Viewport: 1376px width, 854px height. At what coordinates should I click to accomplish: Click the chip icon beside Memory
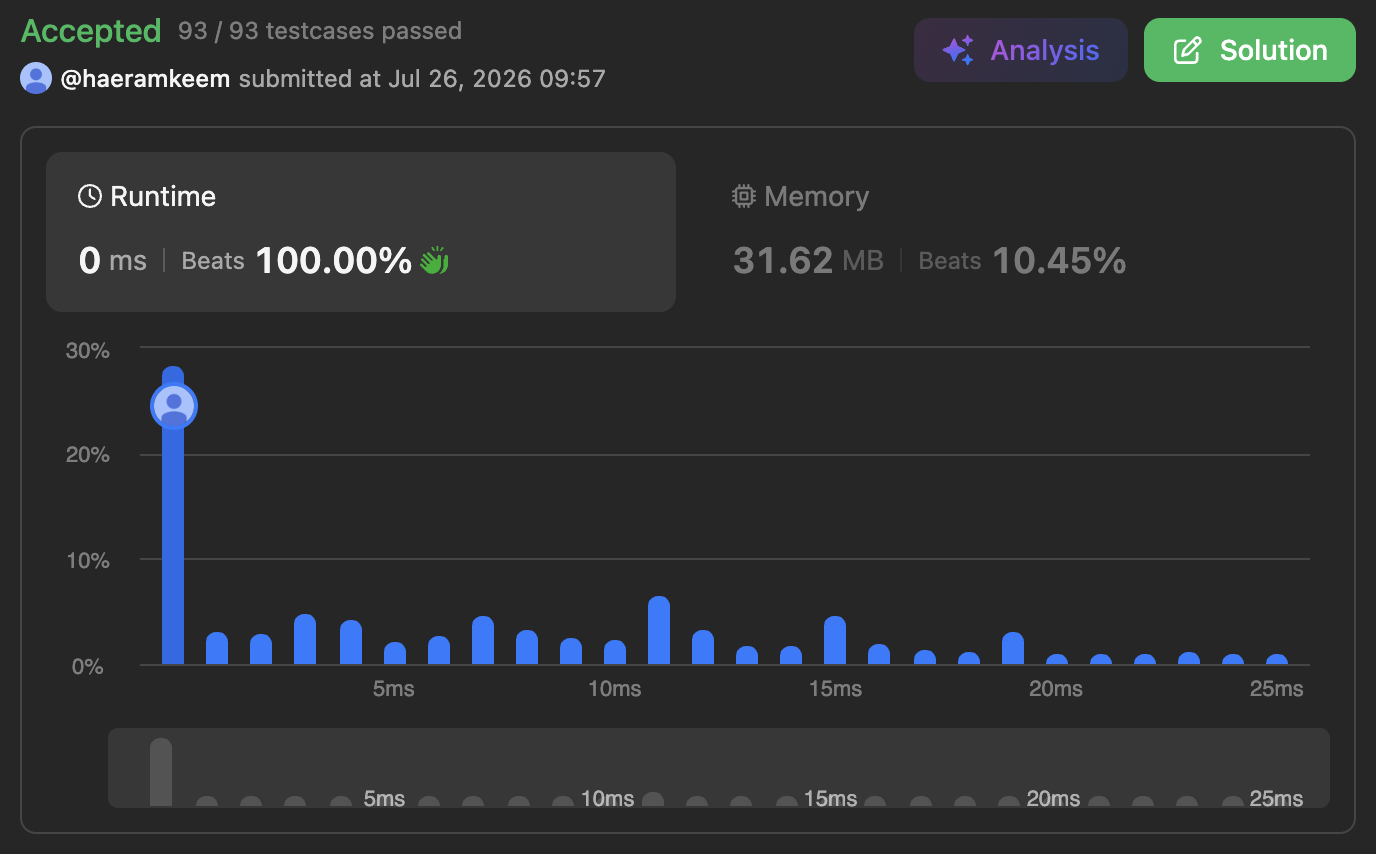pyautogui.click(x=743, y=196)
